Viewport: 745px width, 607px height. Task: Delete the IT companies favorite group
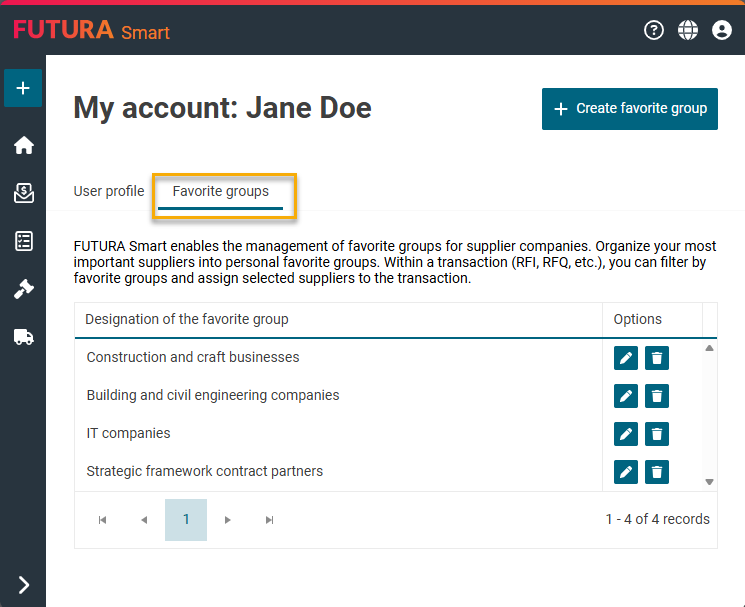pos(657,434)
